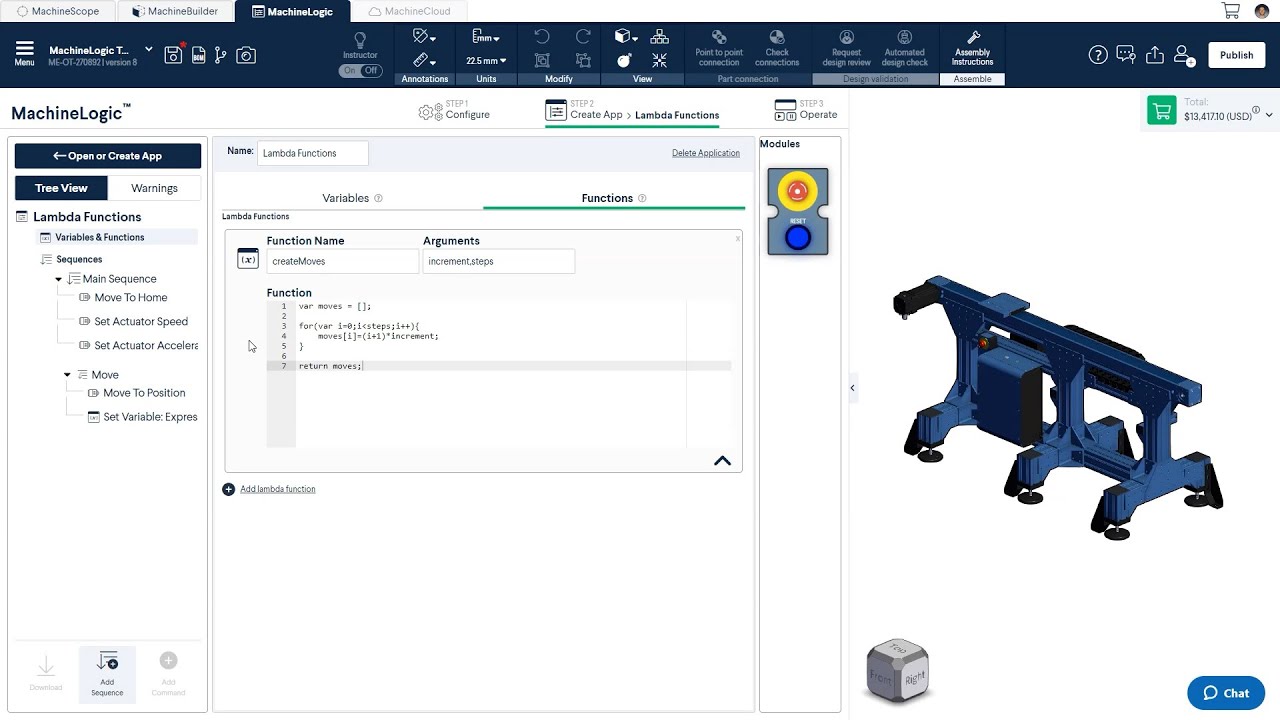Collapse the Main Sequence node
Screen dimensions: 1280x720
59,279
